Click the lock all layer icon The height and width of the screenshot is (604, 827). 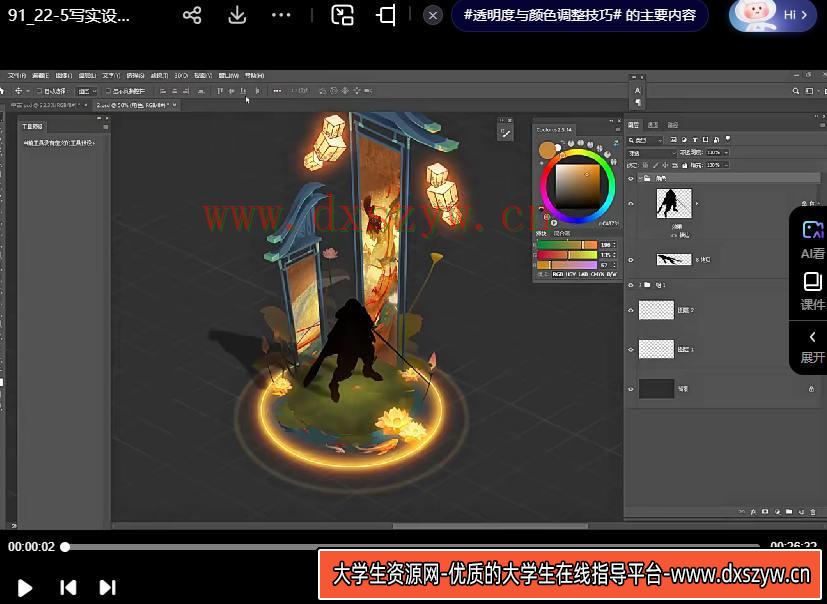click(x=687, y=165)
